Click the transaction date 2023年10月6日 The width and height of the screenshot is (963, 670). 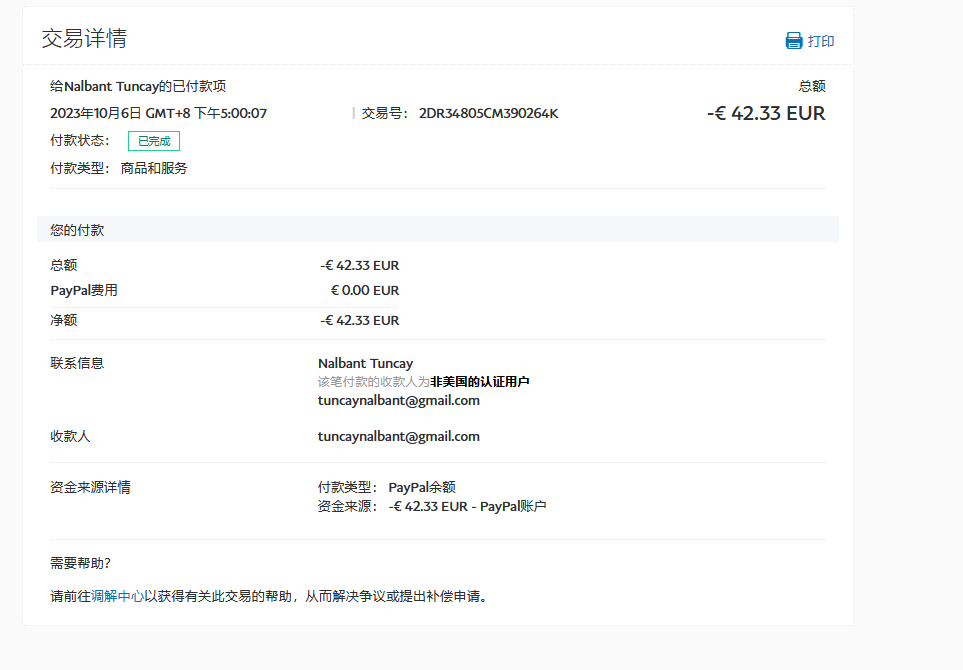pyautogui.click(x=96, y=113)
